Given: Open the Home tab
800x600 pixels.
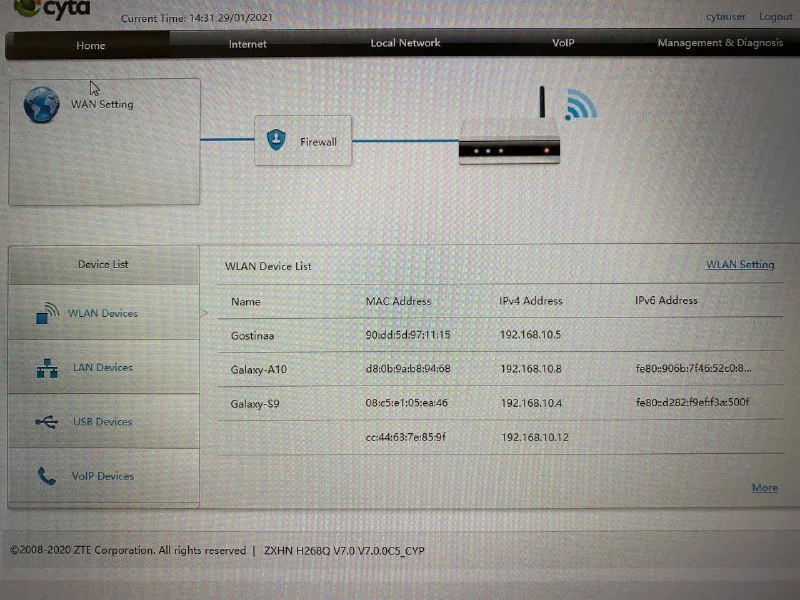Looking at the screenshot, I should coord(90,45).
